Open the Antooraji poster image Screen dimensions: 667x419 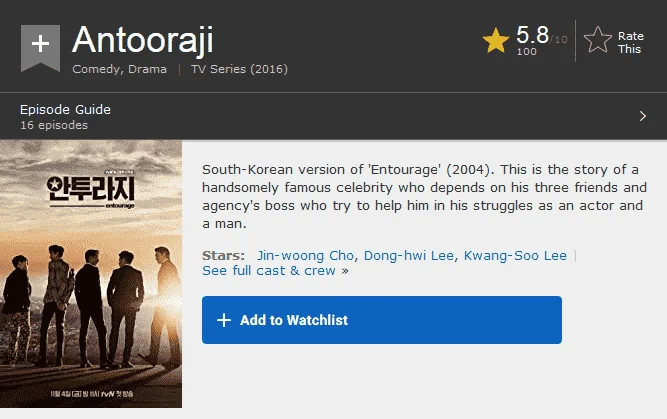[x=91, y=274]
